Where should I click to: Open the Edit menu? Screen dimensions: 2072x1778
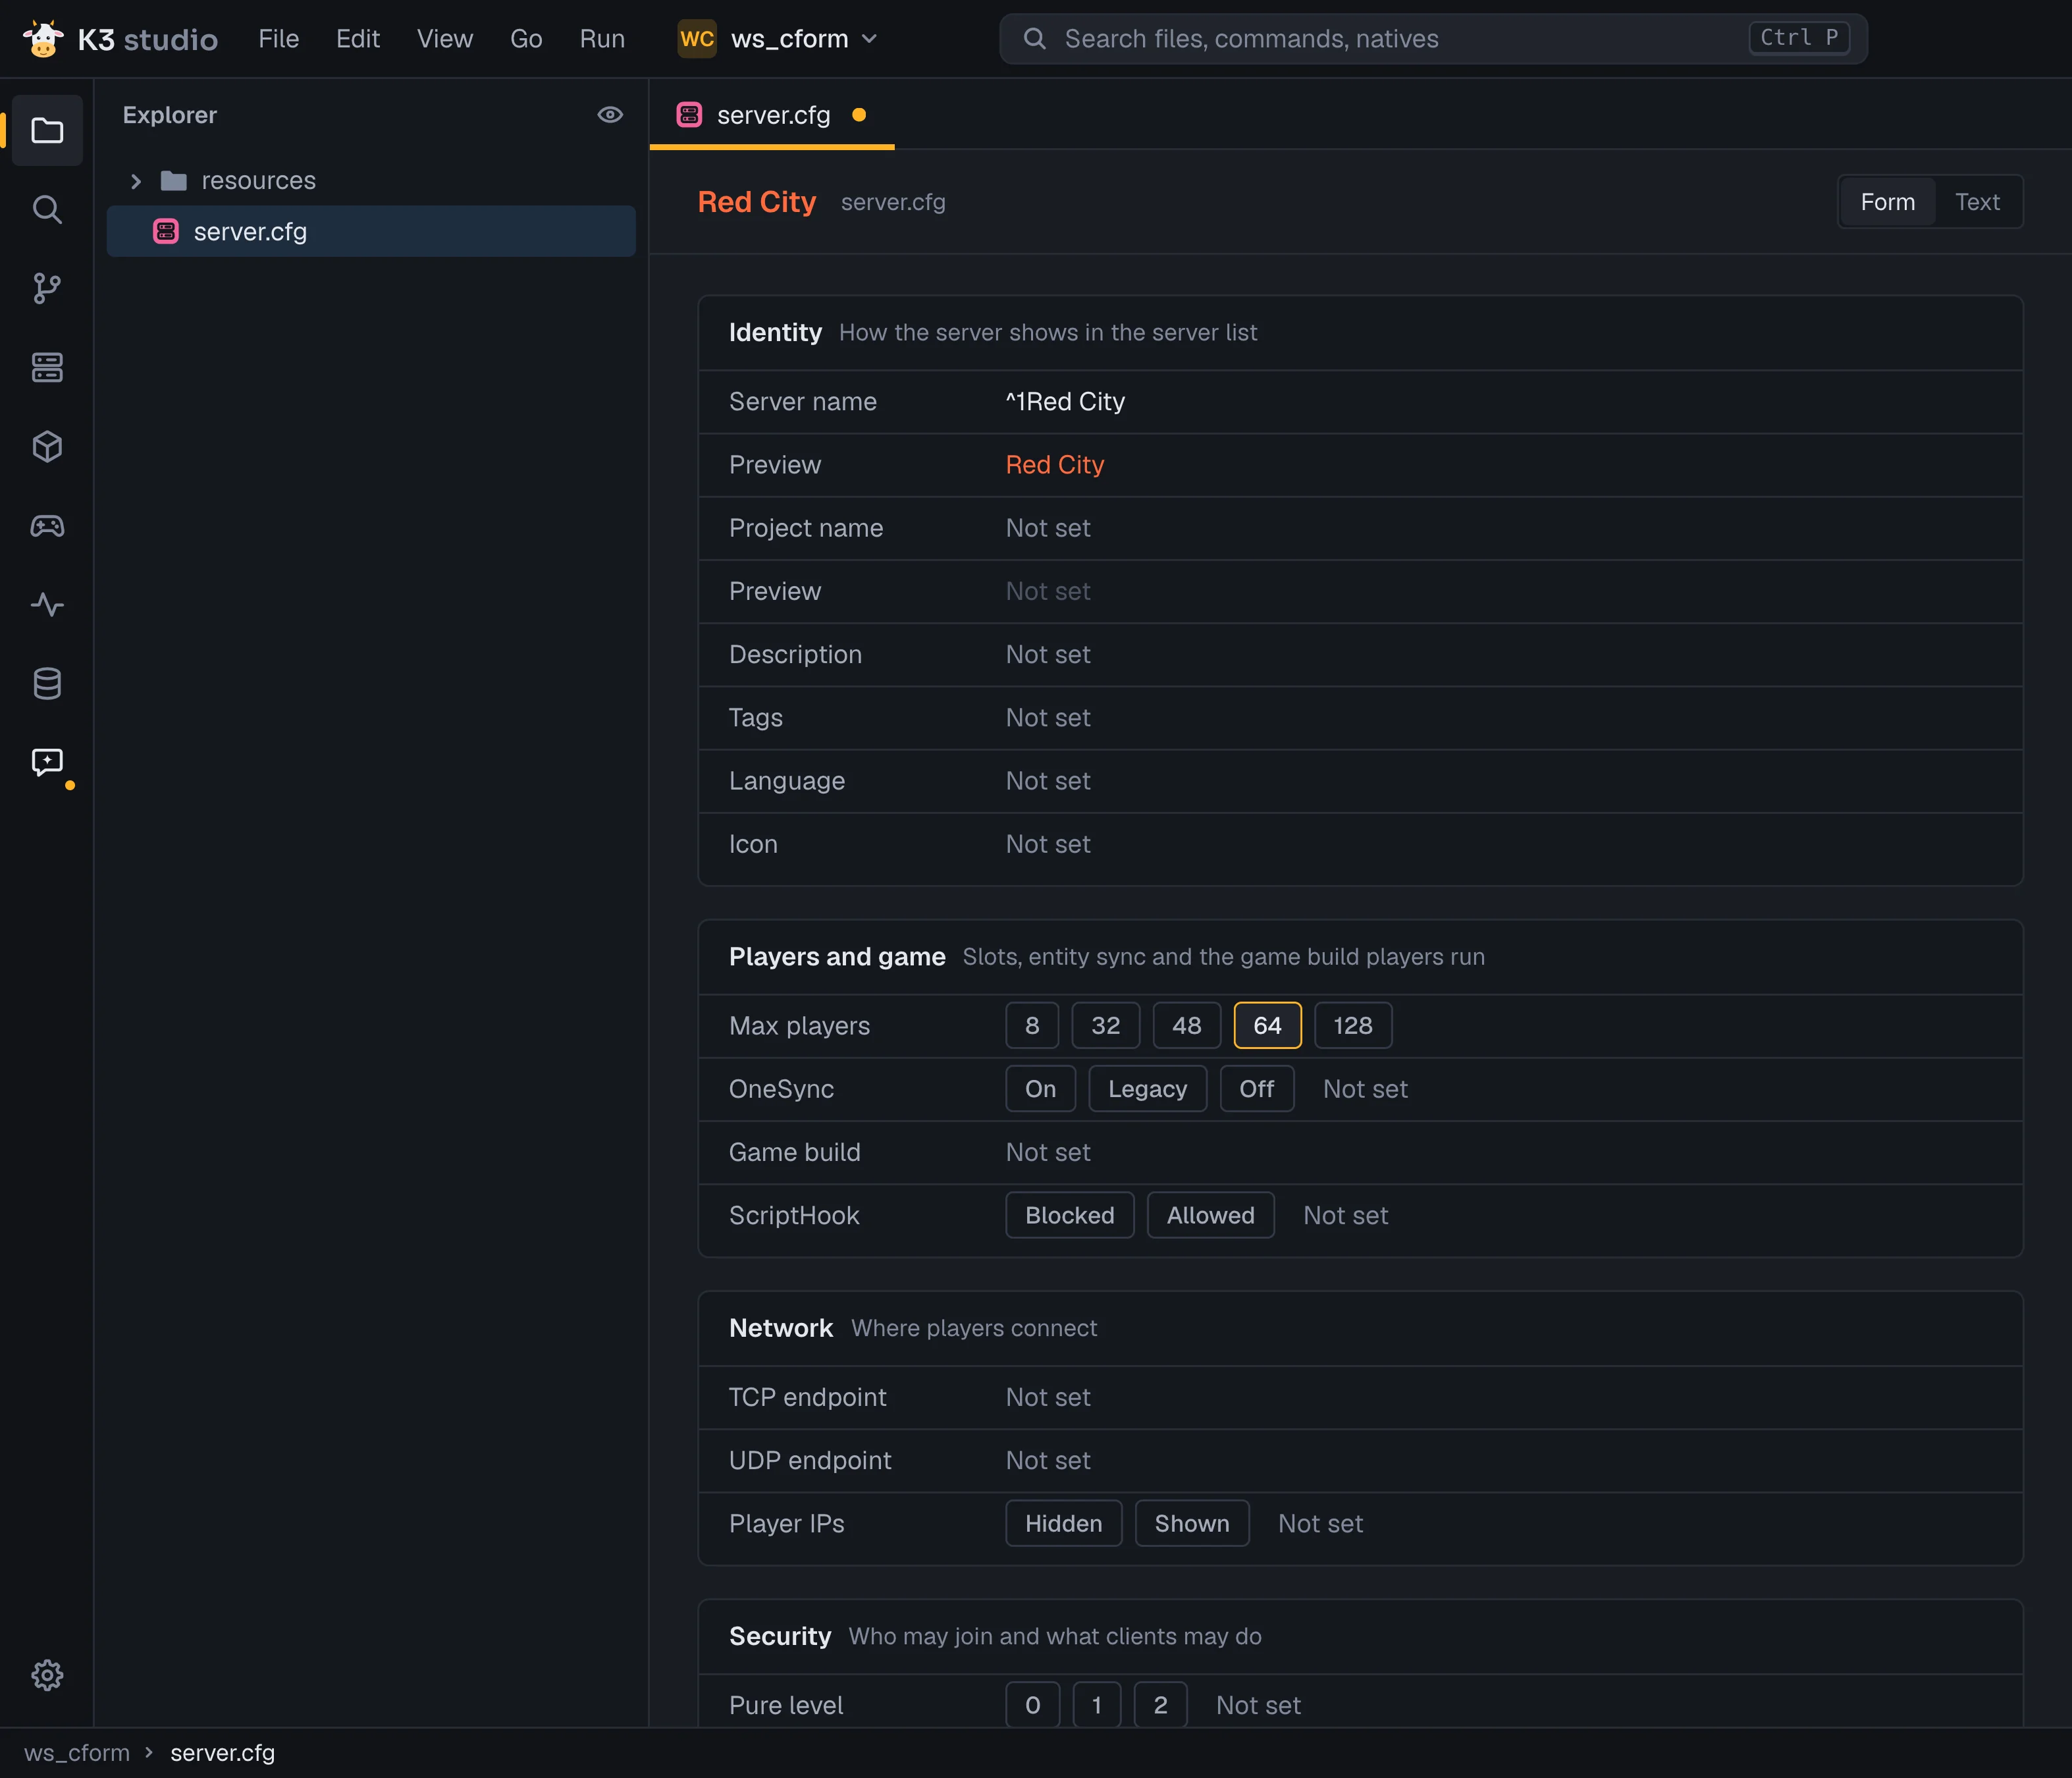(x=357, y=39)
